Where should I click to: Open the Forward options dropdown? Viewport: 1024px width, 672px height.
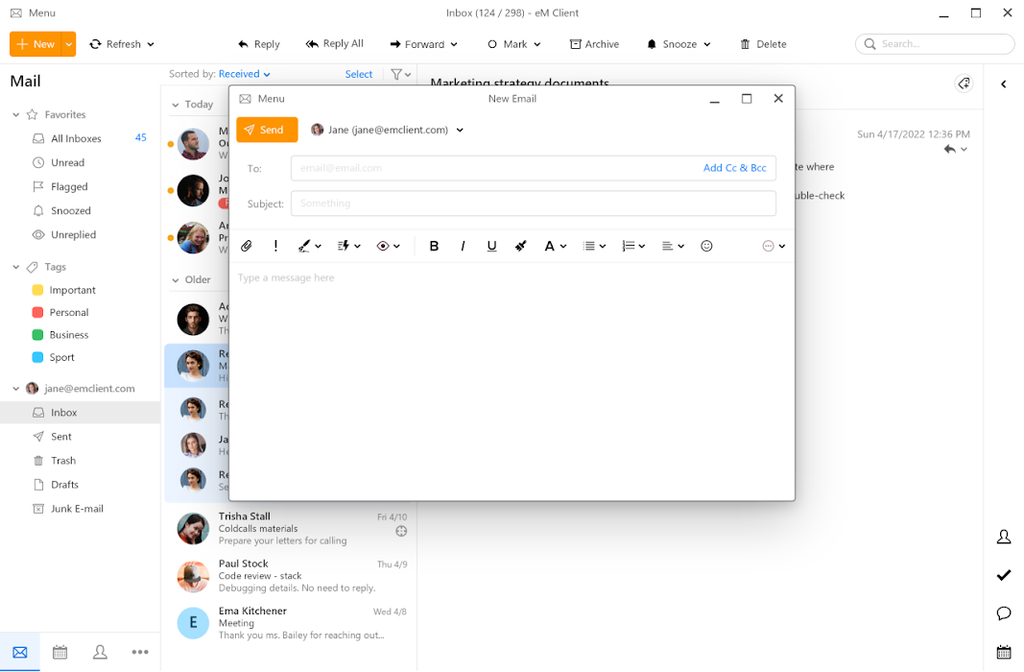coord(452,44)
